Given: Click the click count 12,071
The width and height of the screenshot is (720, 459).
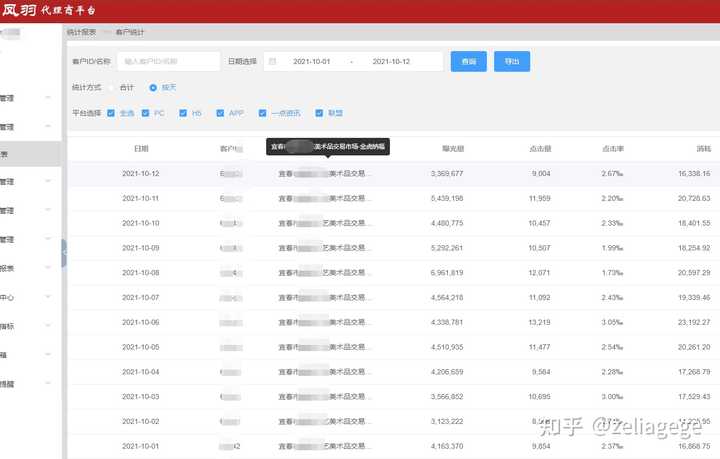Looking at the screenshot, I should [539, 273].
